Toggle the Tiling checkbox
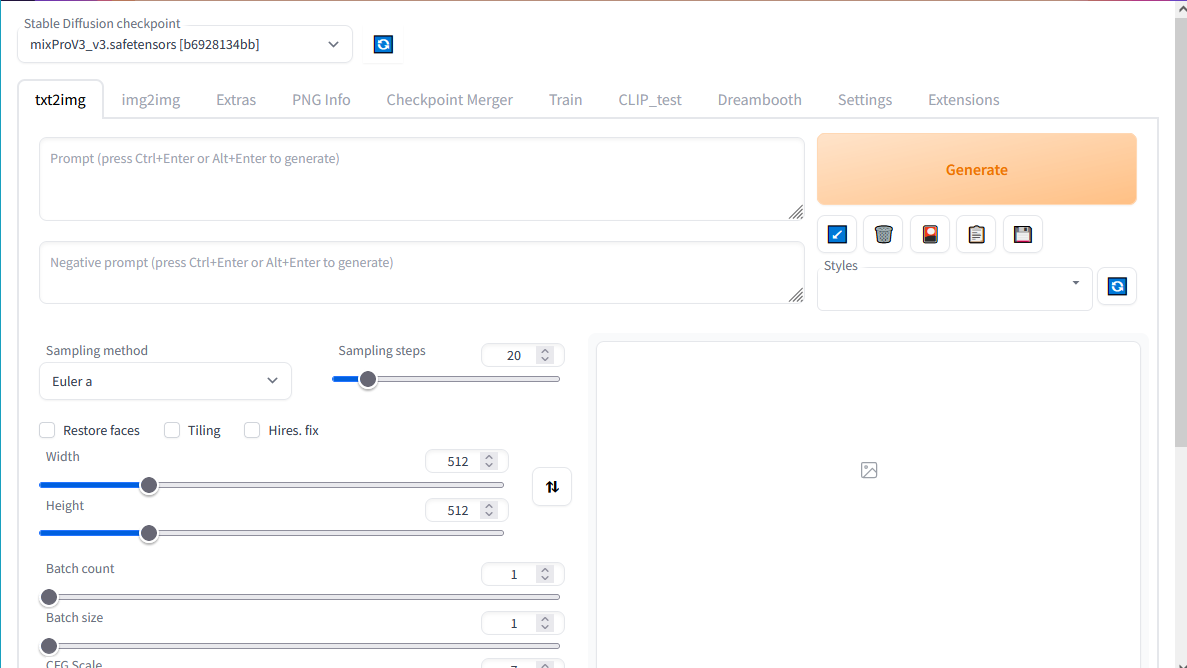1187x668 pixels. point(172,430)
